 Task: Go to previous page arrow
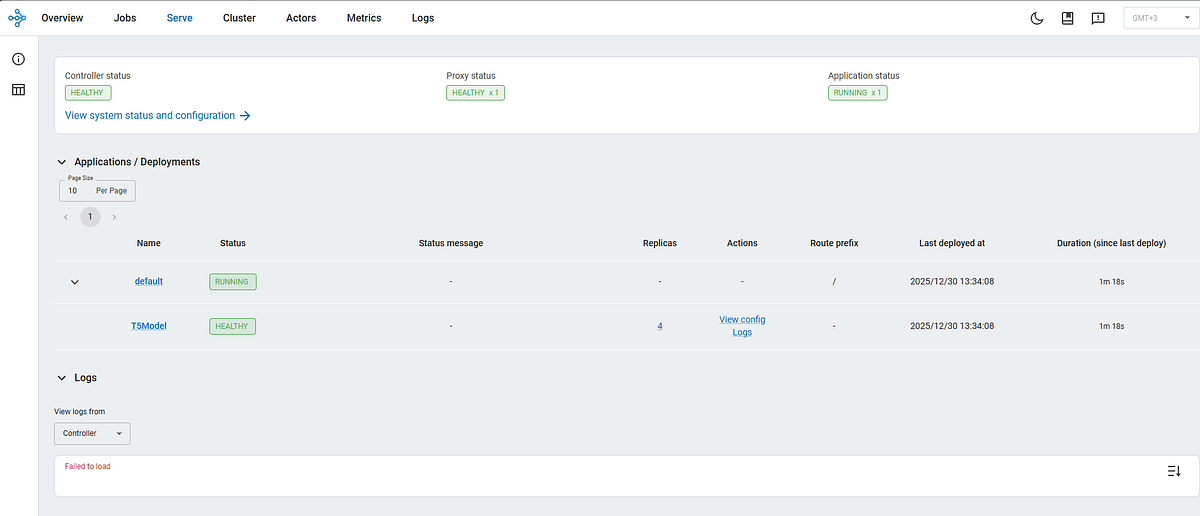coord(66,217)
